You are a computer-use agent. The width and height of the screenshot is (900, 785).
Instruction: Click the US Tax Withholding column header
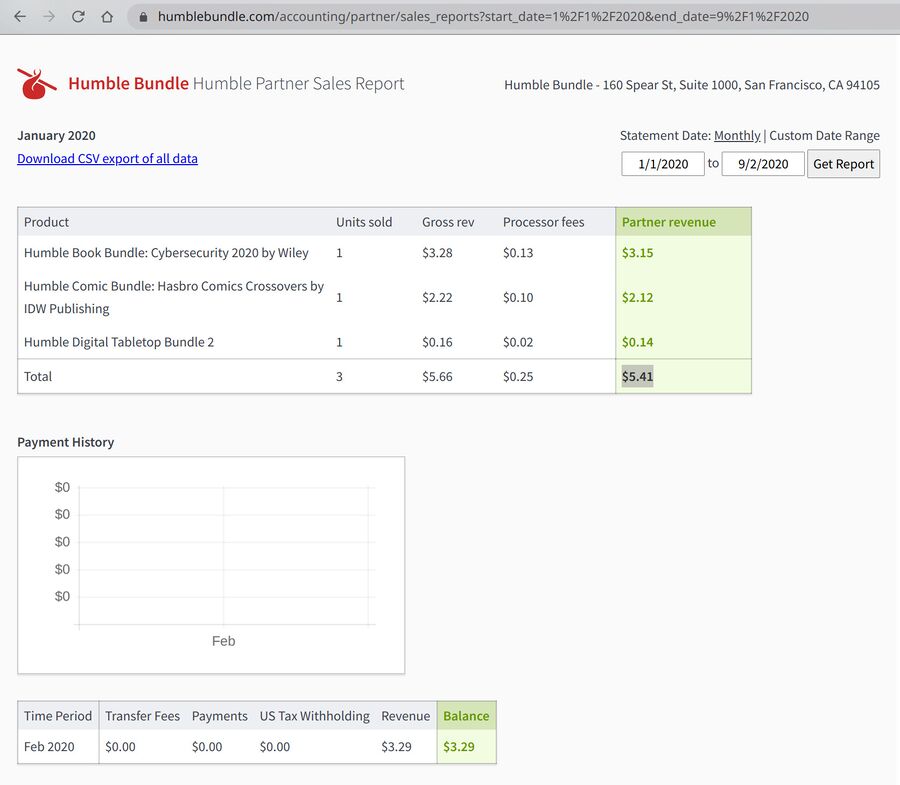coord(315,716)
